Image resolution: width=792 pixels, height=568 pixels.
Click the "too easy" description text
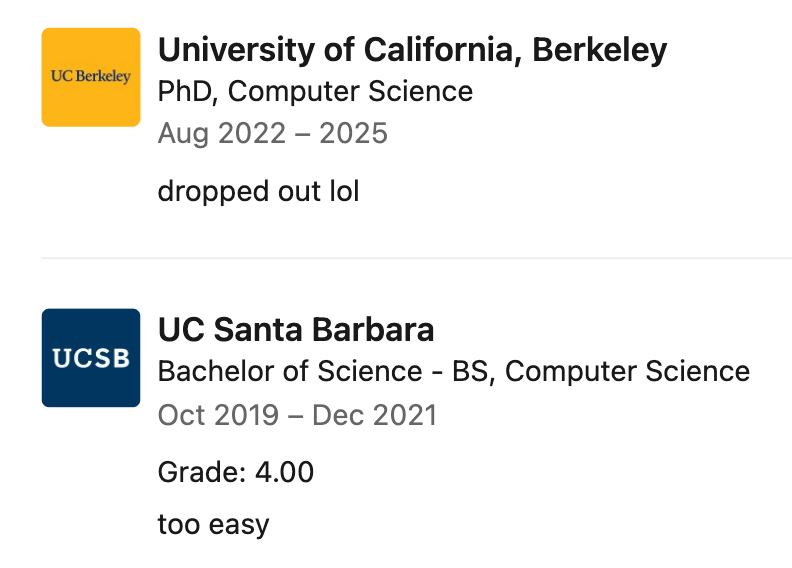pos(213,523)
